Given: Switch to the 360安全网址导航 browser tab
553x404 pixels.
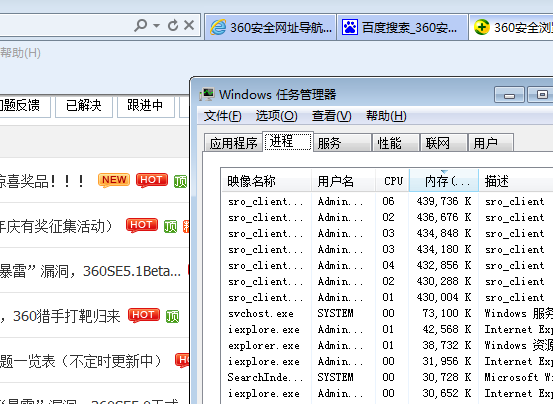Looking at the screenshot, I should 271,27.
